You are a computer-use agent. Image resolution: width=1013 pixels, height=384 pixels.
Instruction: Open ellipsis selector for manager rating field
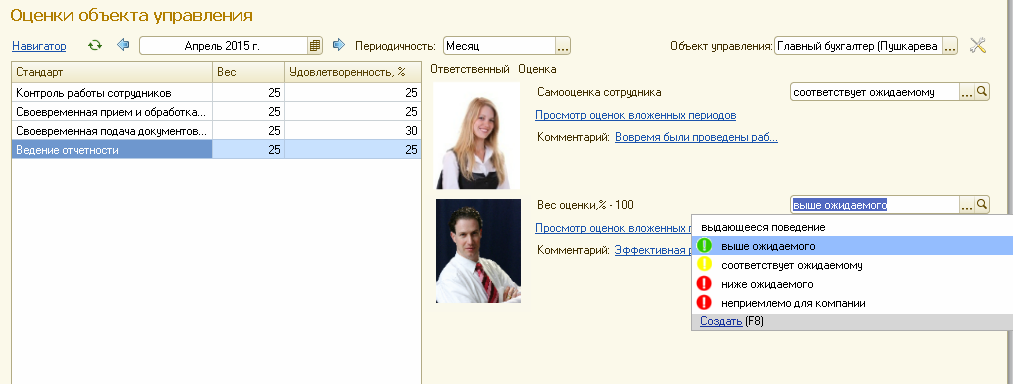967,205
